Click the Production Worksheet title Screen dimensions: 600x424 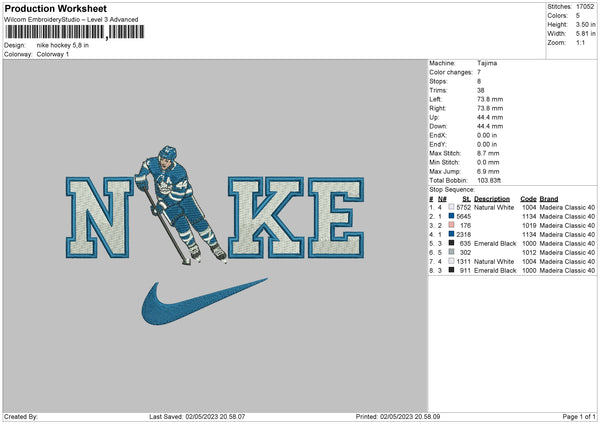tap(55, 8)
